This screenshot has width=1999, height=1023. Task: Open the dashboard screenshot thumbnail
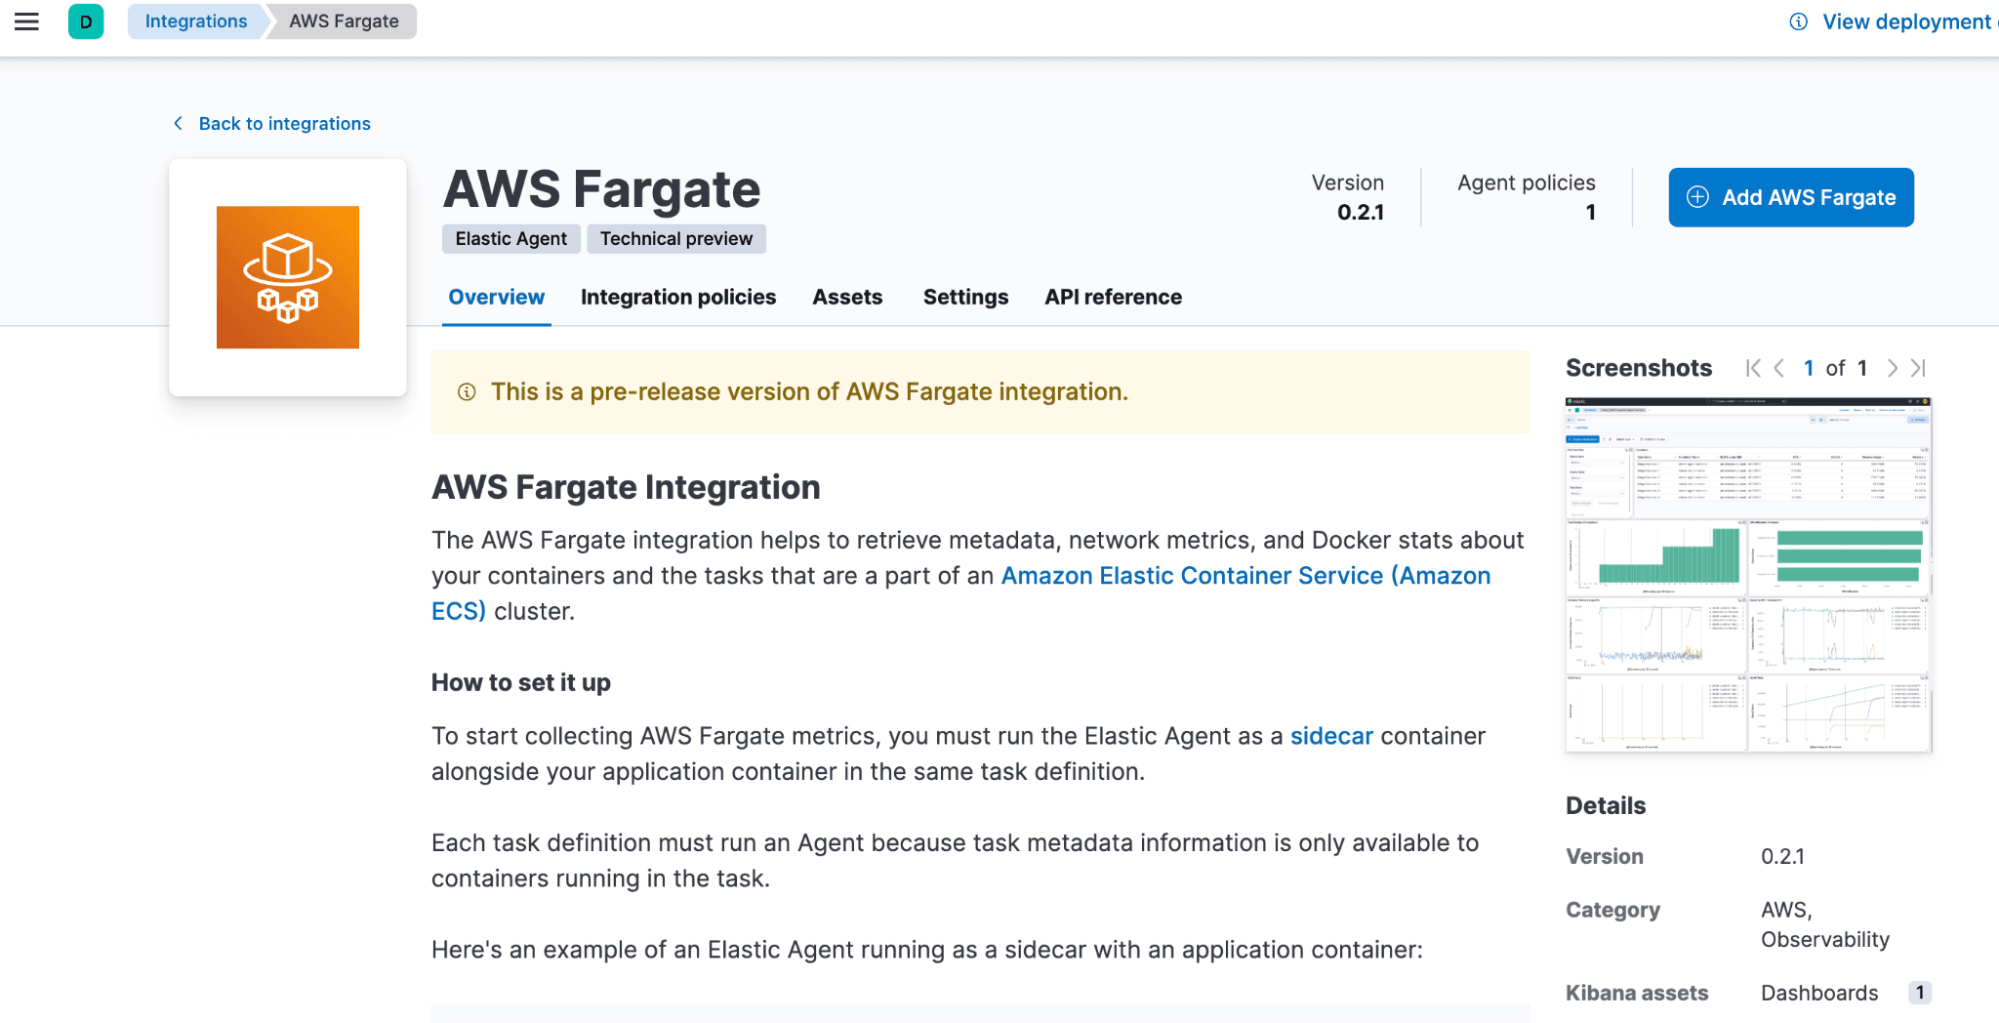pyautogui.click(x=1748, y=575)
